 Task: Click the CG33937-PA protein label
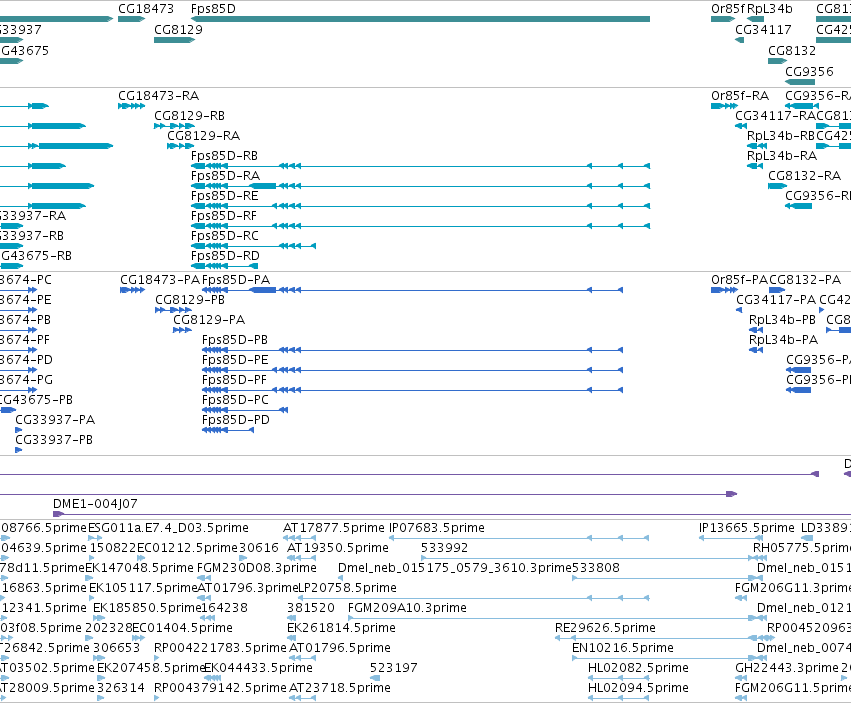pyautogui.click(x=55, y=420)
